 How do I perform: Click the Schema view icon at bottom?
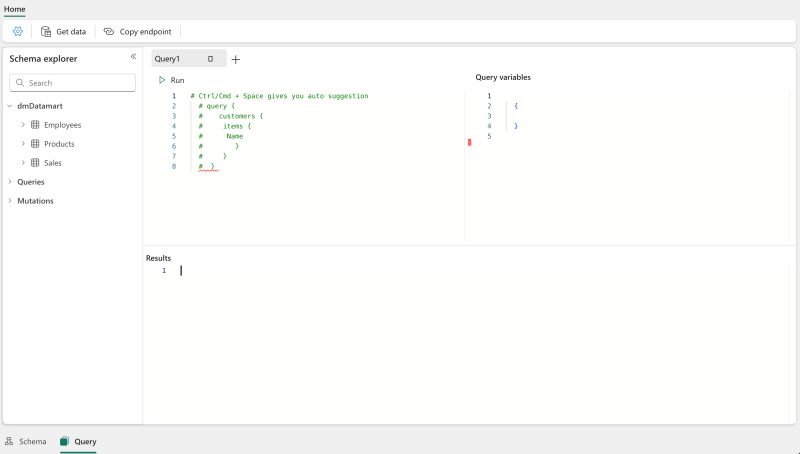[x=9, y=441]
